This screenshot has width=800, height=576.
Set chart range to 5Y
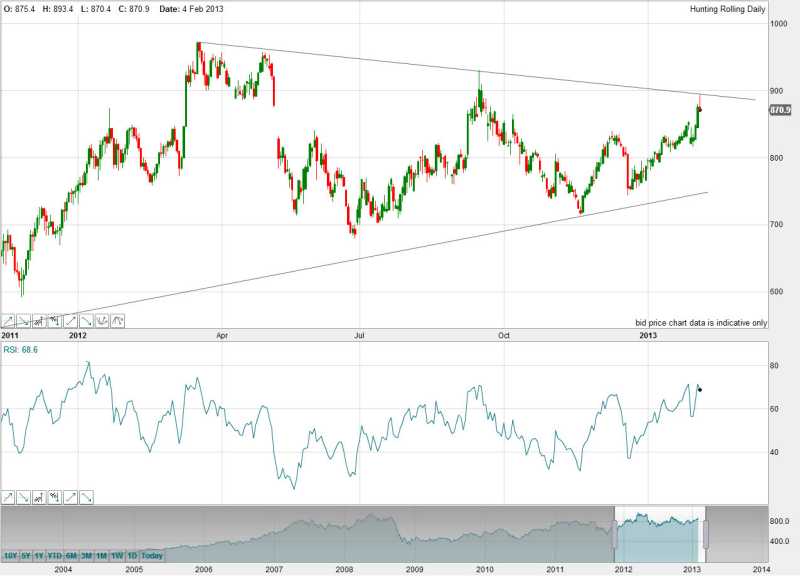(26, 555)
